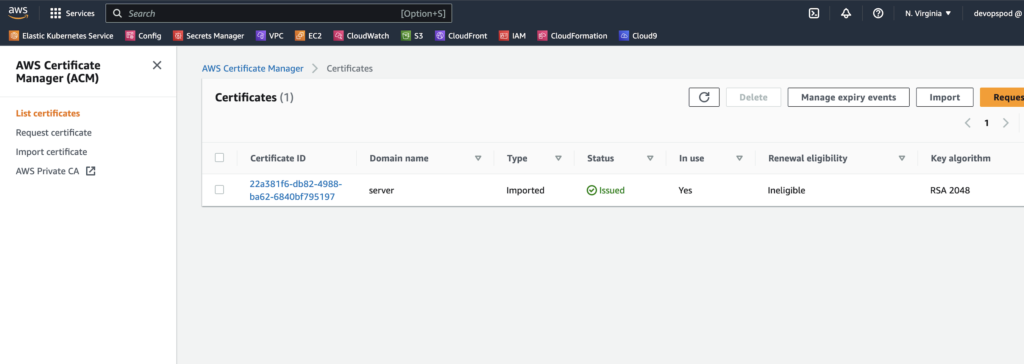Image resolution: width=1024 pixels, height=364 pixels.
Task: Open the CloudFormation service bookmark
Action: [572, 36]
